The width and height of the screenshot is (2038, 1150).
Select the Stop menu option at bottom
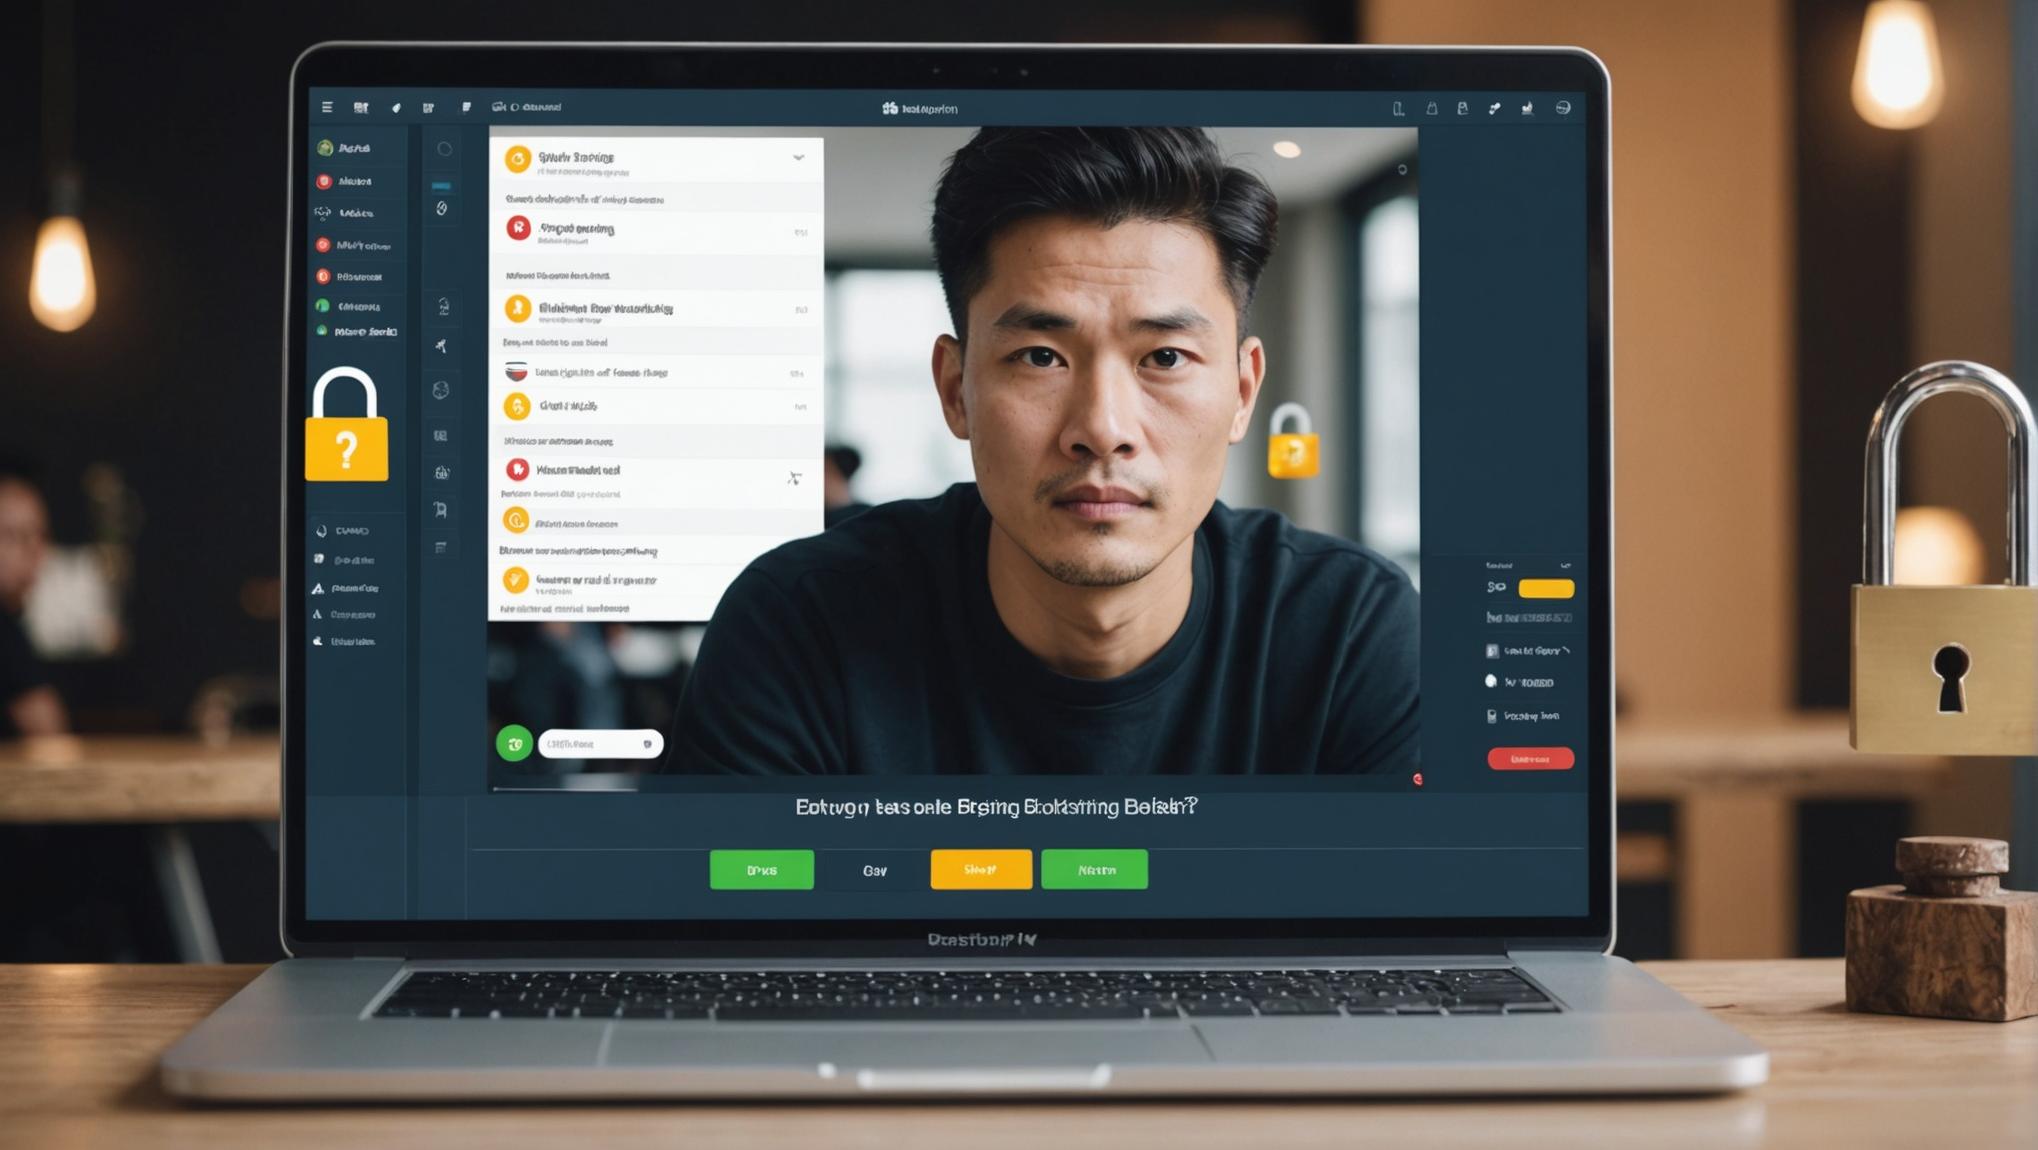980,867
